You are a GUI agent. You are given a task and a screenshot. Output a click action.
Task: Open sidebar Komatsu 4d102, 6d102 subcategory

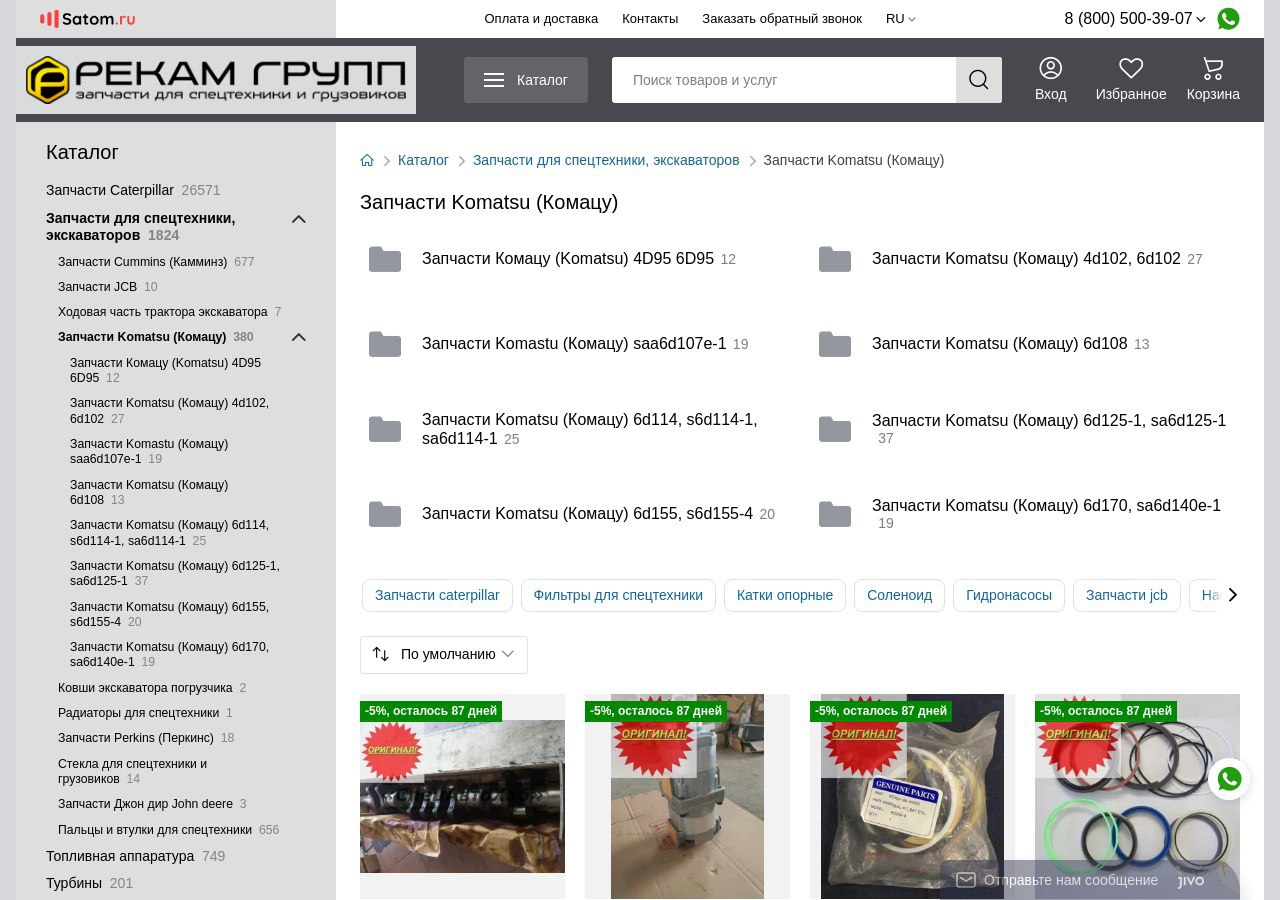(x=169, y=411)
